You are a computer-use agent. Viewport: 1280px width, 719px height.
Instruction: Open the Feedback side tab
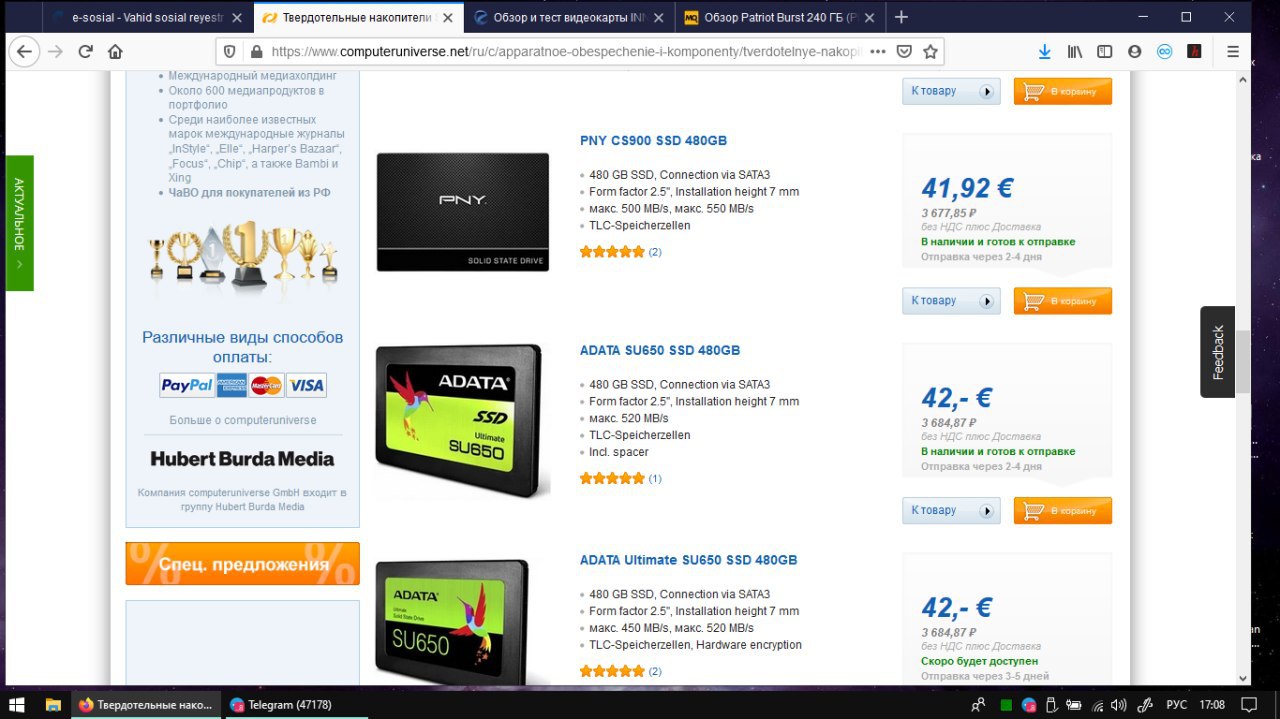coord(1217,352)
